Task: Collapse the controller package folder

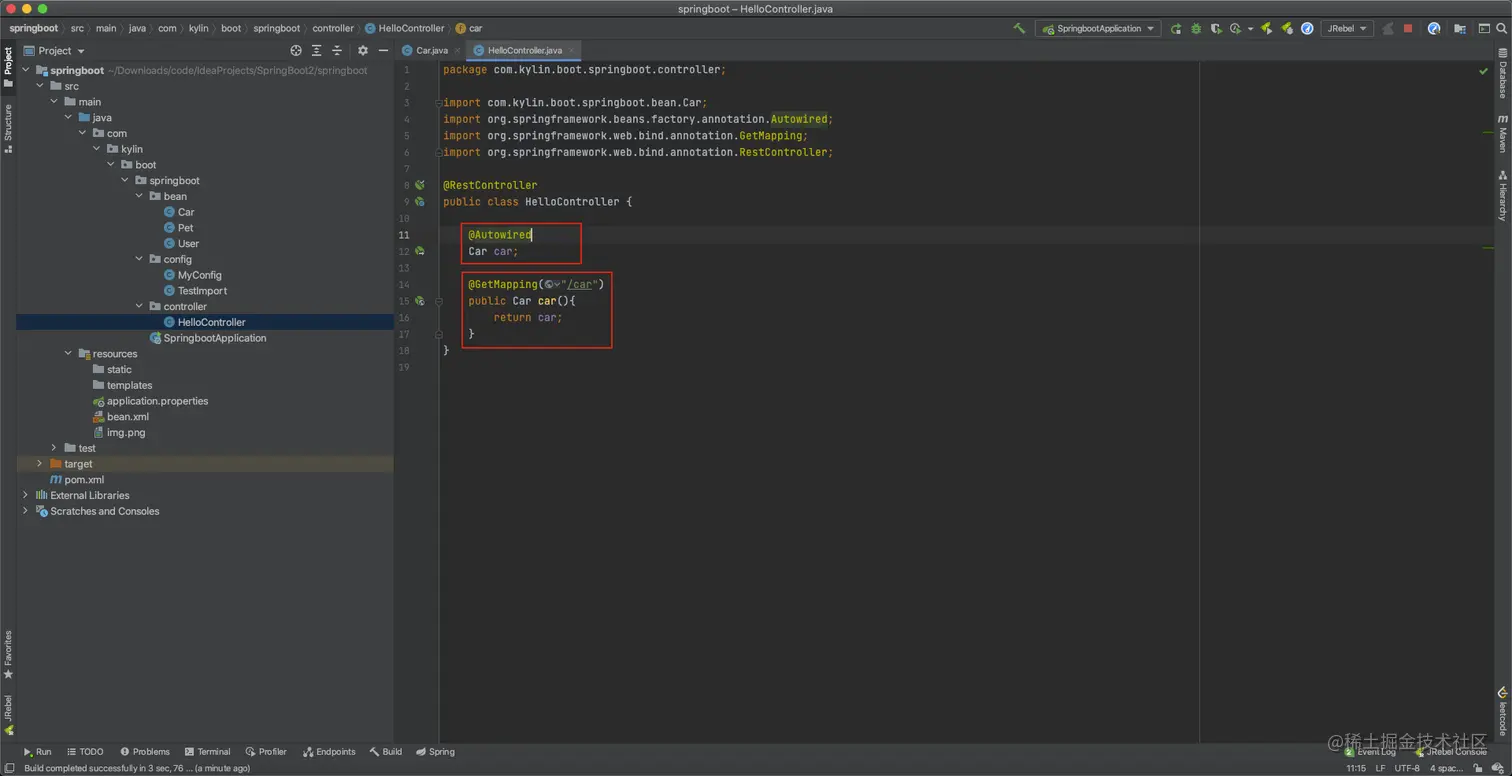Action: [x=139, y=306]
